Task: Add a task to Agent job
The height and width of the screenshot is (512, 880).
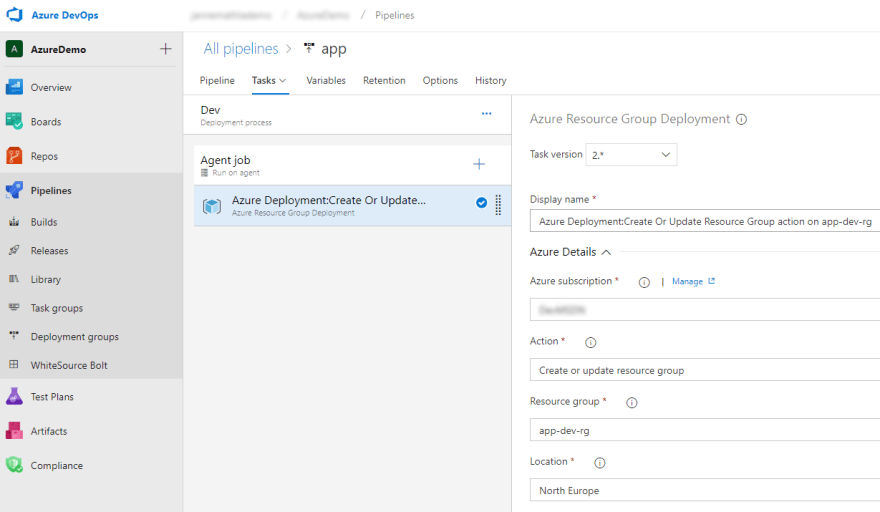Action: pos(479,164)
